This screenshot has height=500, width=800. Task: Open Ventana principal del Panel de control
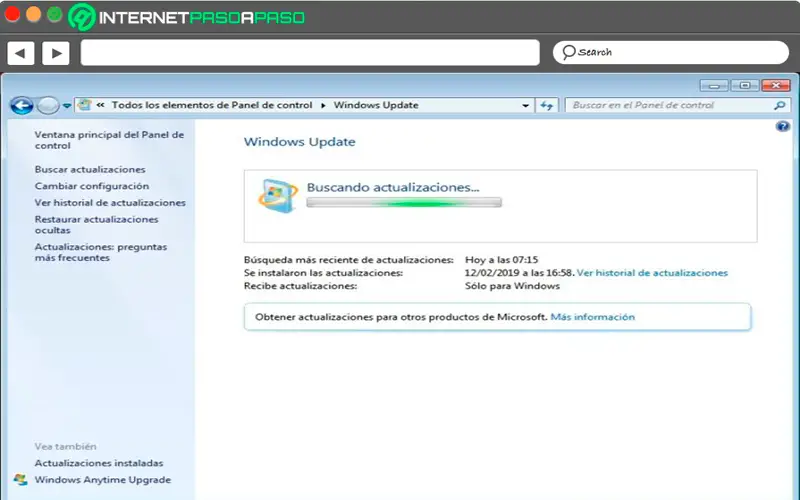point(109,140)
